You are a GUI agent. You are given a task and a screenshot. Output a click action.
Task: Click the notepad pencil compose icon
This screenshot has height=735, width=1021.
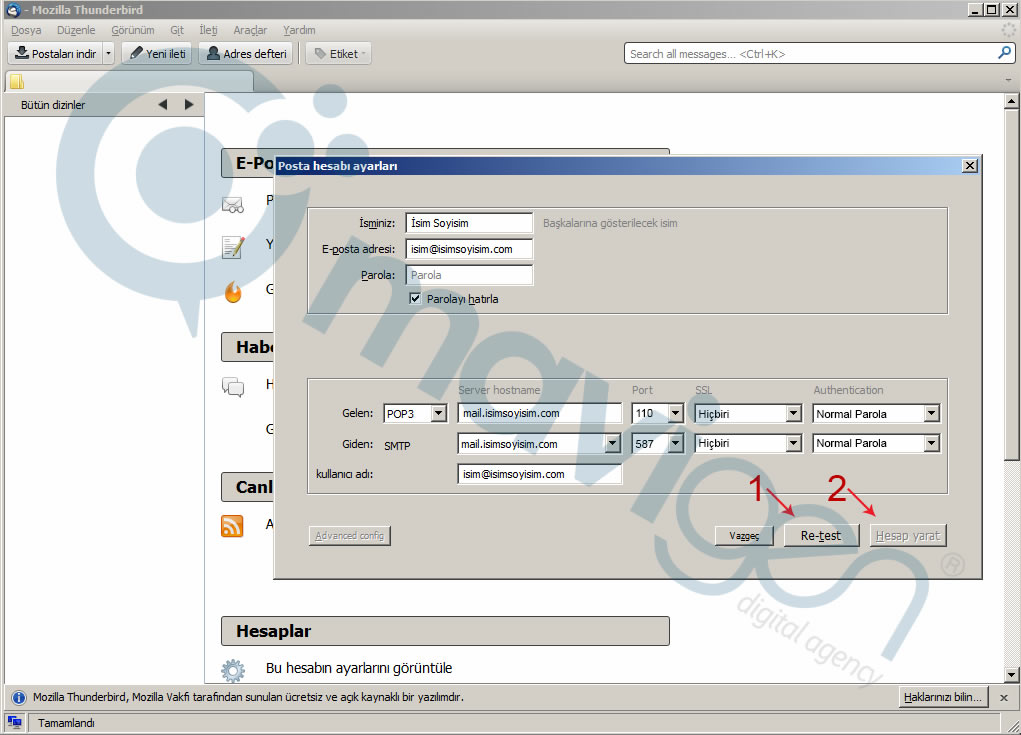[x=233, y=247]
